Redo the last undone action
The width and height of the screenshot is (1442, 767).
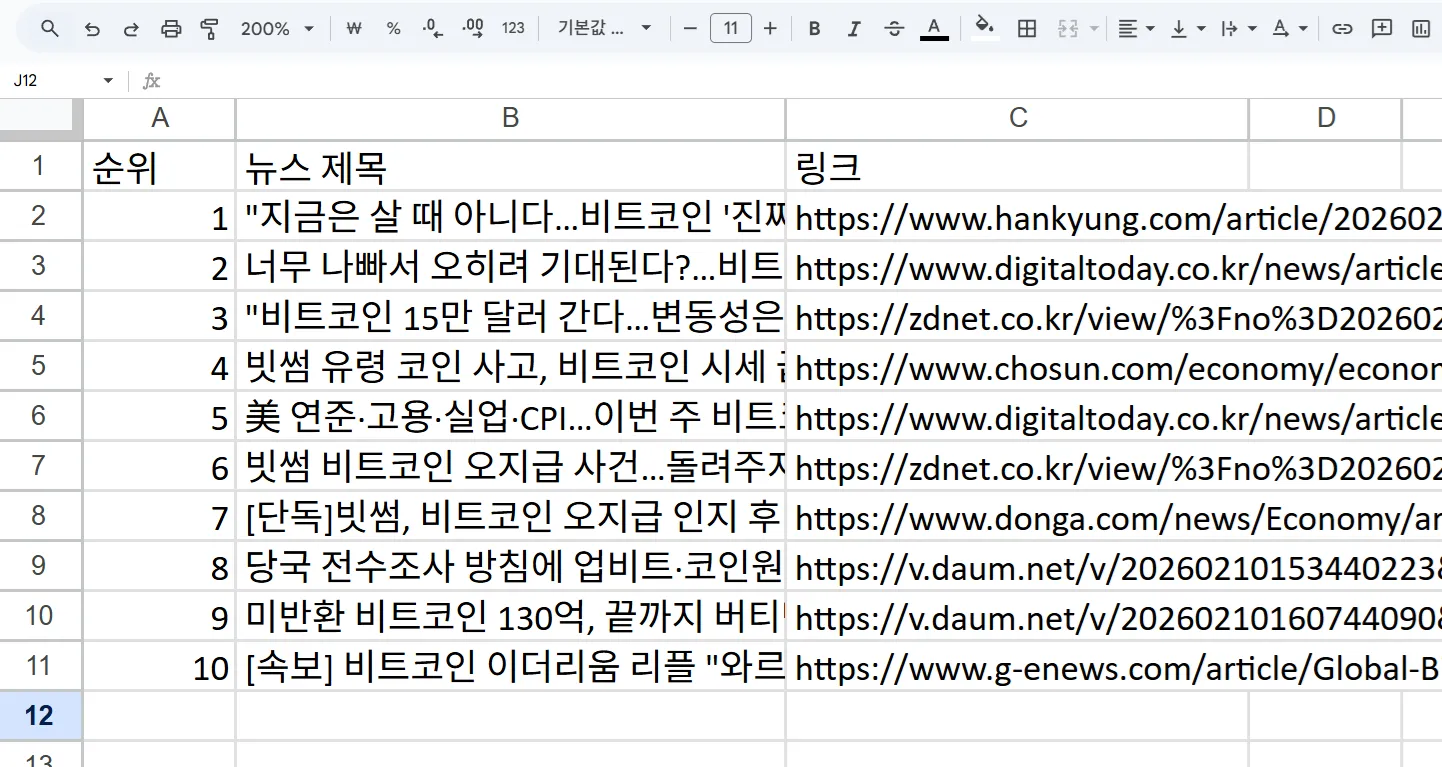[x=131, y=29]
